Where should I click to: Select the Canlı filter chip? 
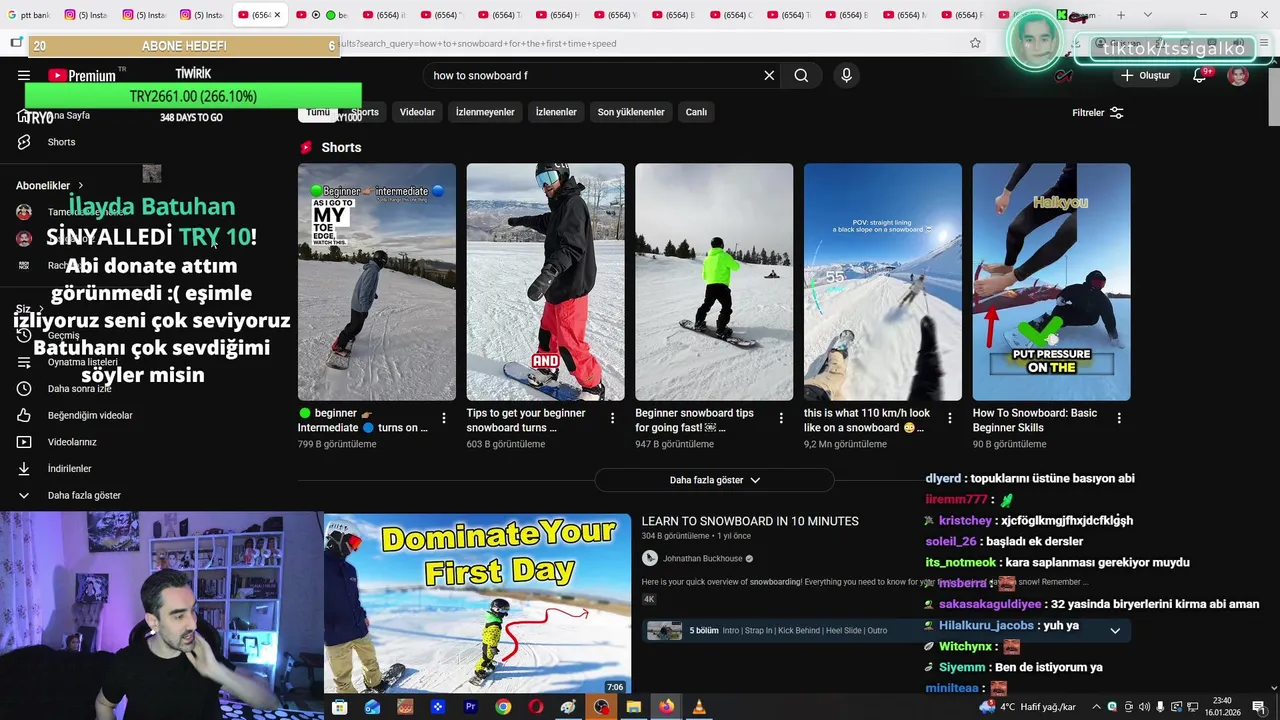tap(696, 112)
